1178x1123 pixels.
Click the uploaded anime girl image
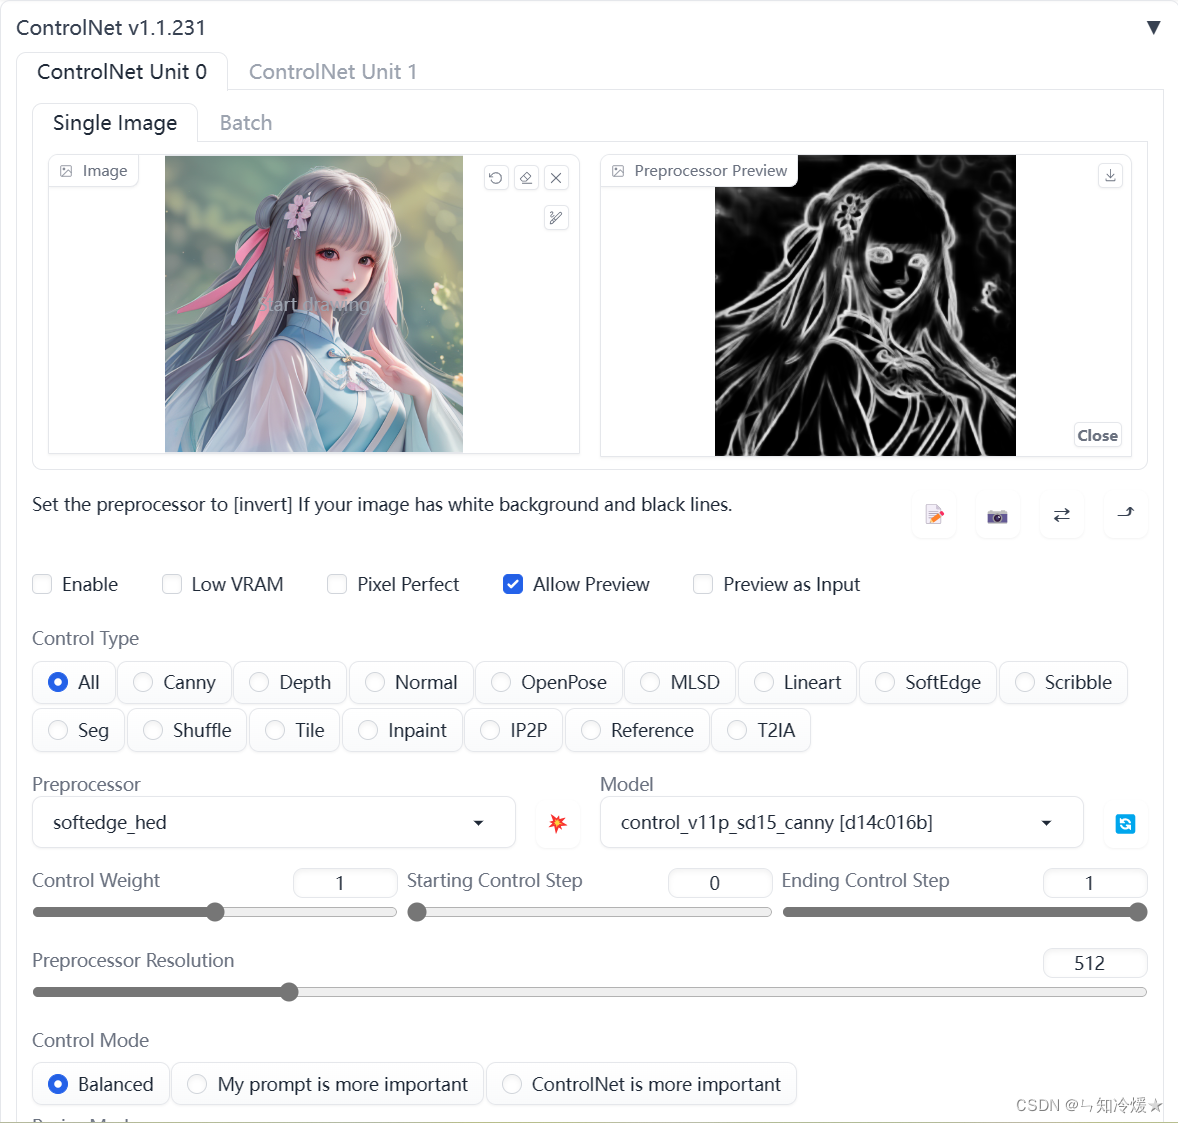314,303
